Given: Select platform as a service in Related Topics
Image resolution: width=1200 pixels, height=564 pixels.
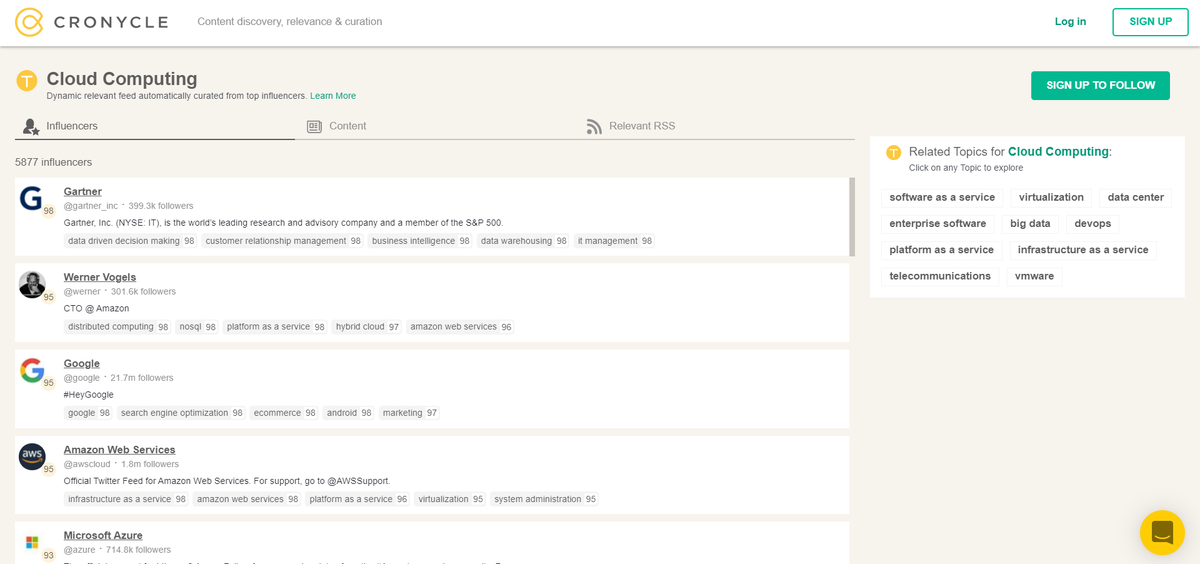Looking at the screenshot, I should pos(942,250).
